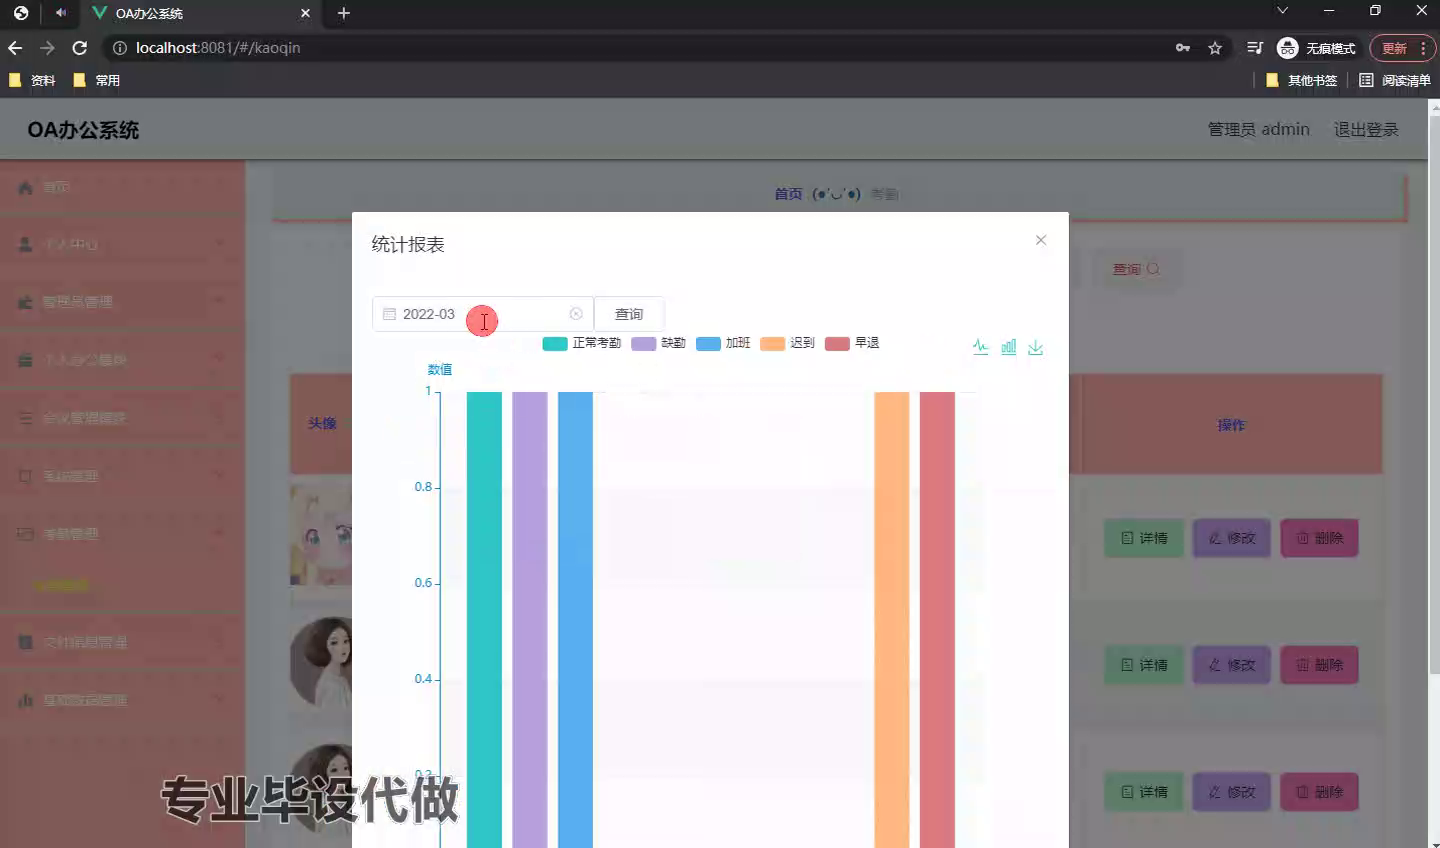Expand the 个人中心 sidebar menu

[122, 244]
